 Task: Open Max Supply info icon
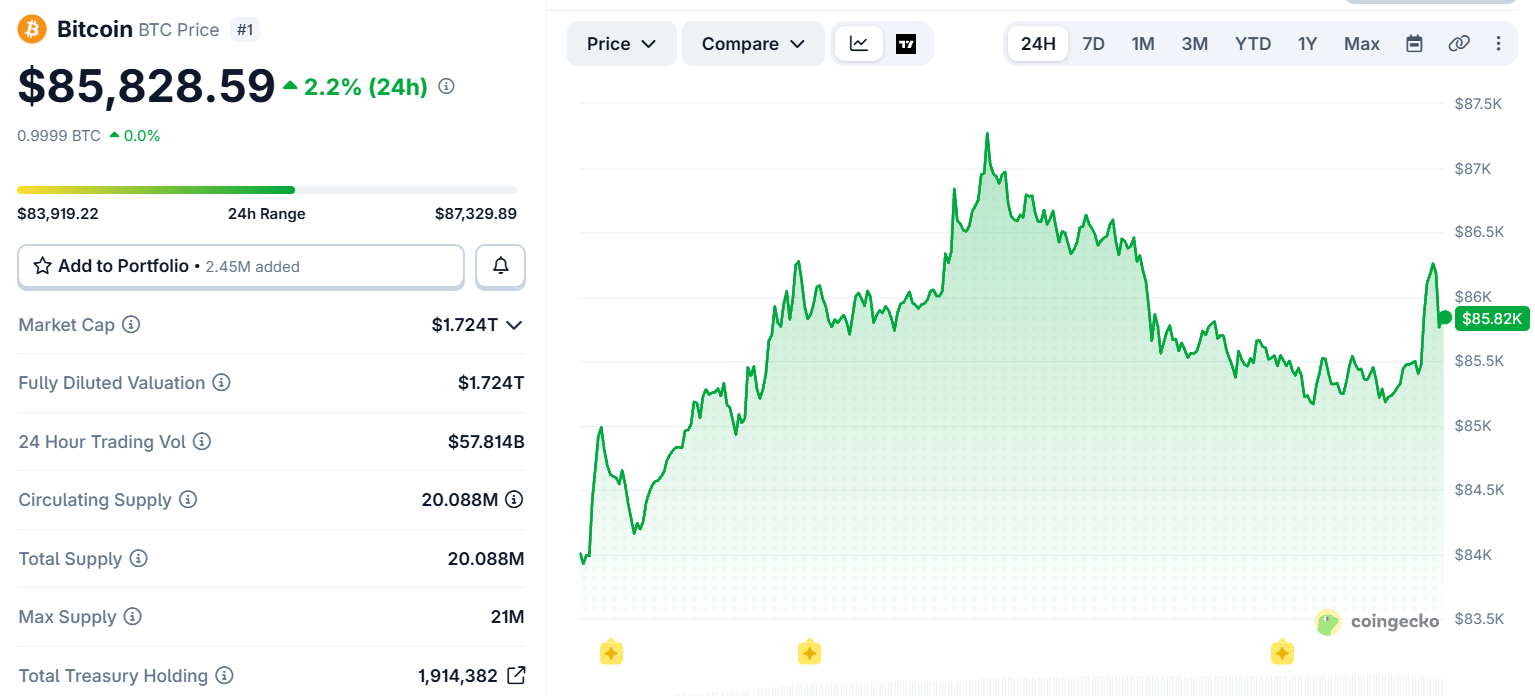point(133,617)
